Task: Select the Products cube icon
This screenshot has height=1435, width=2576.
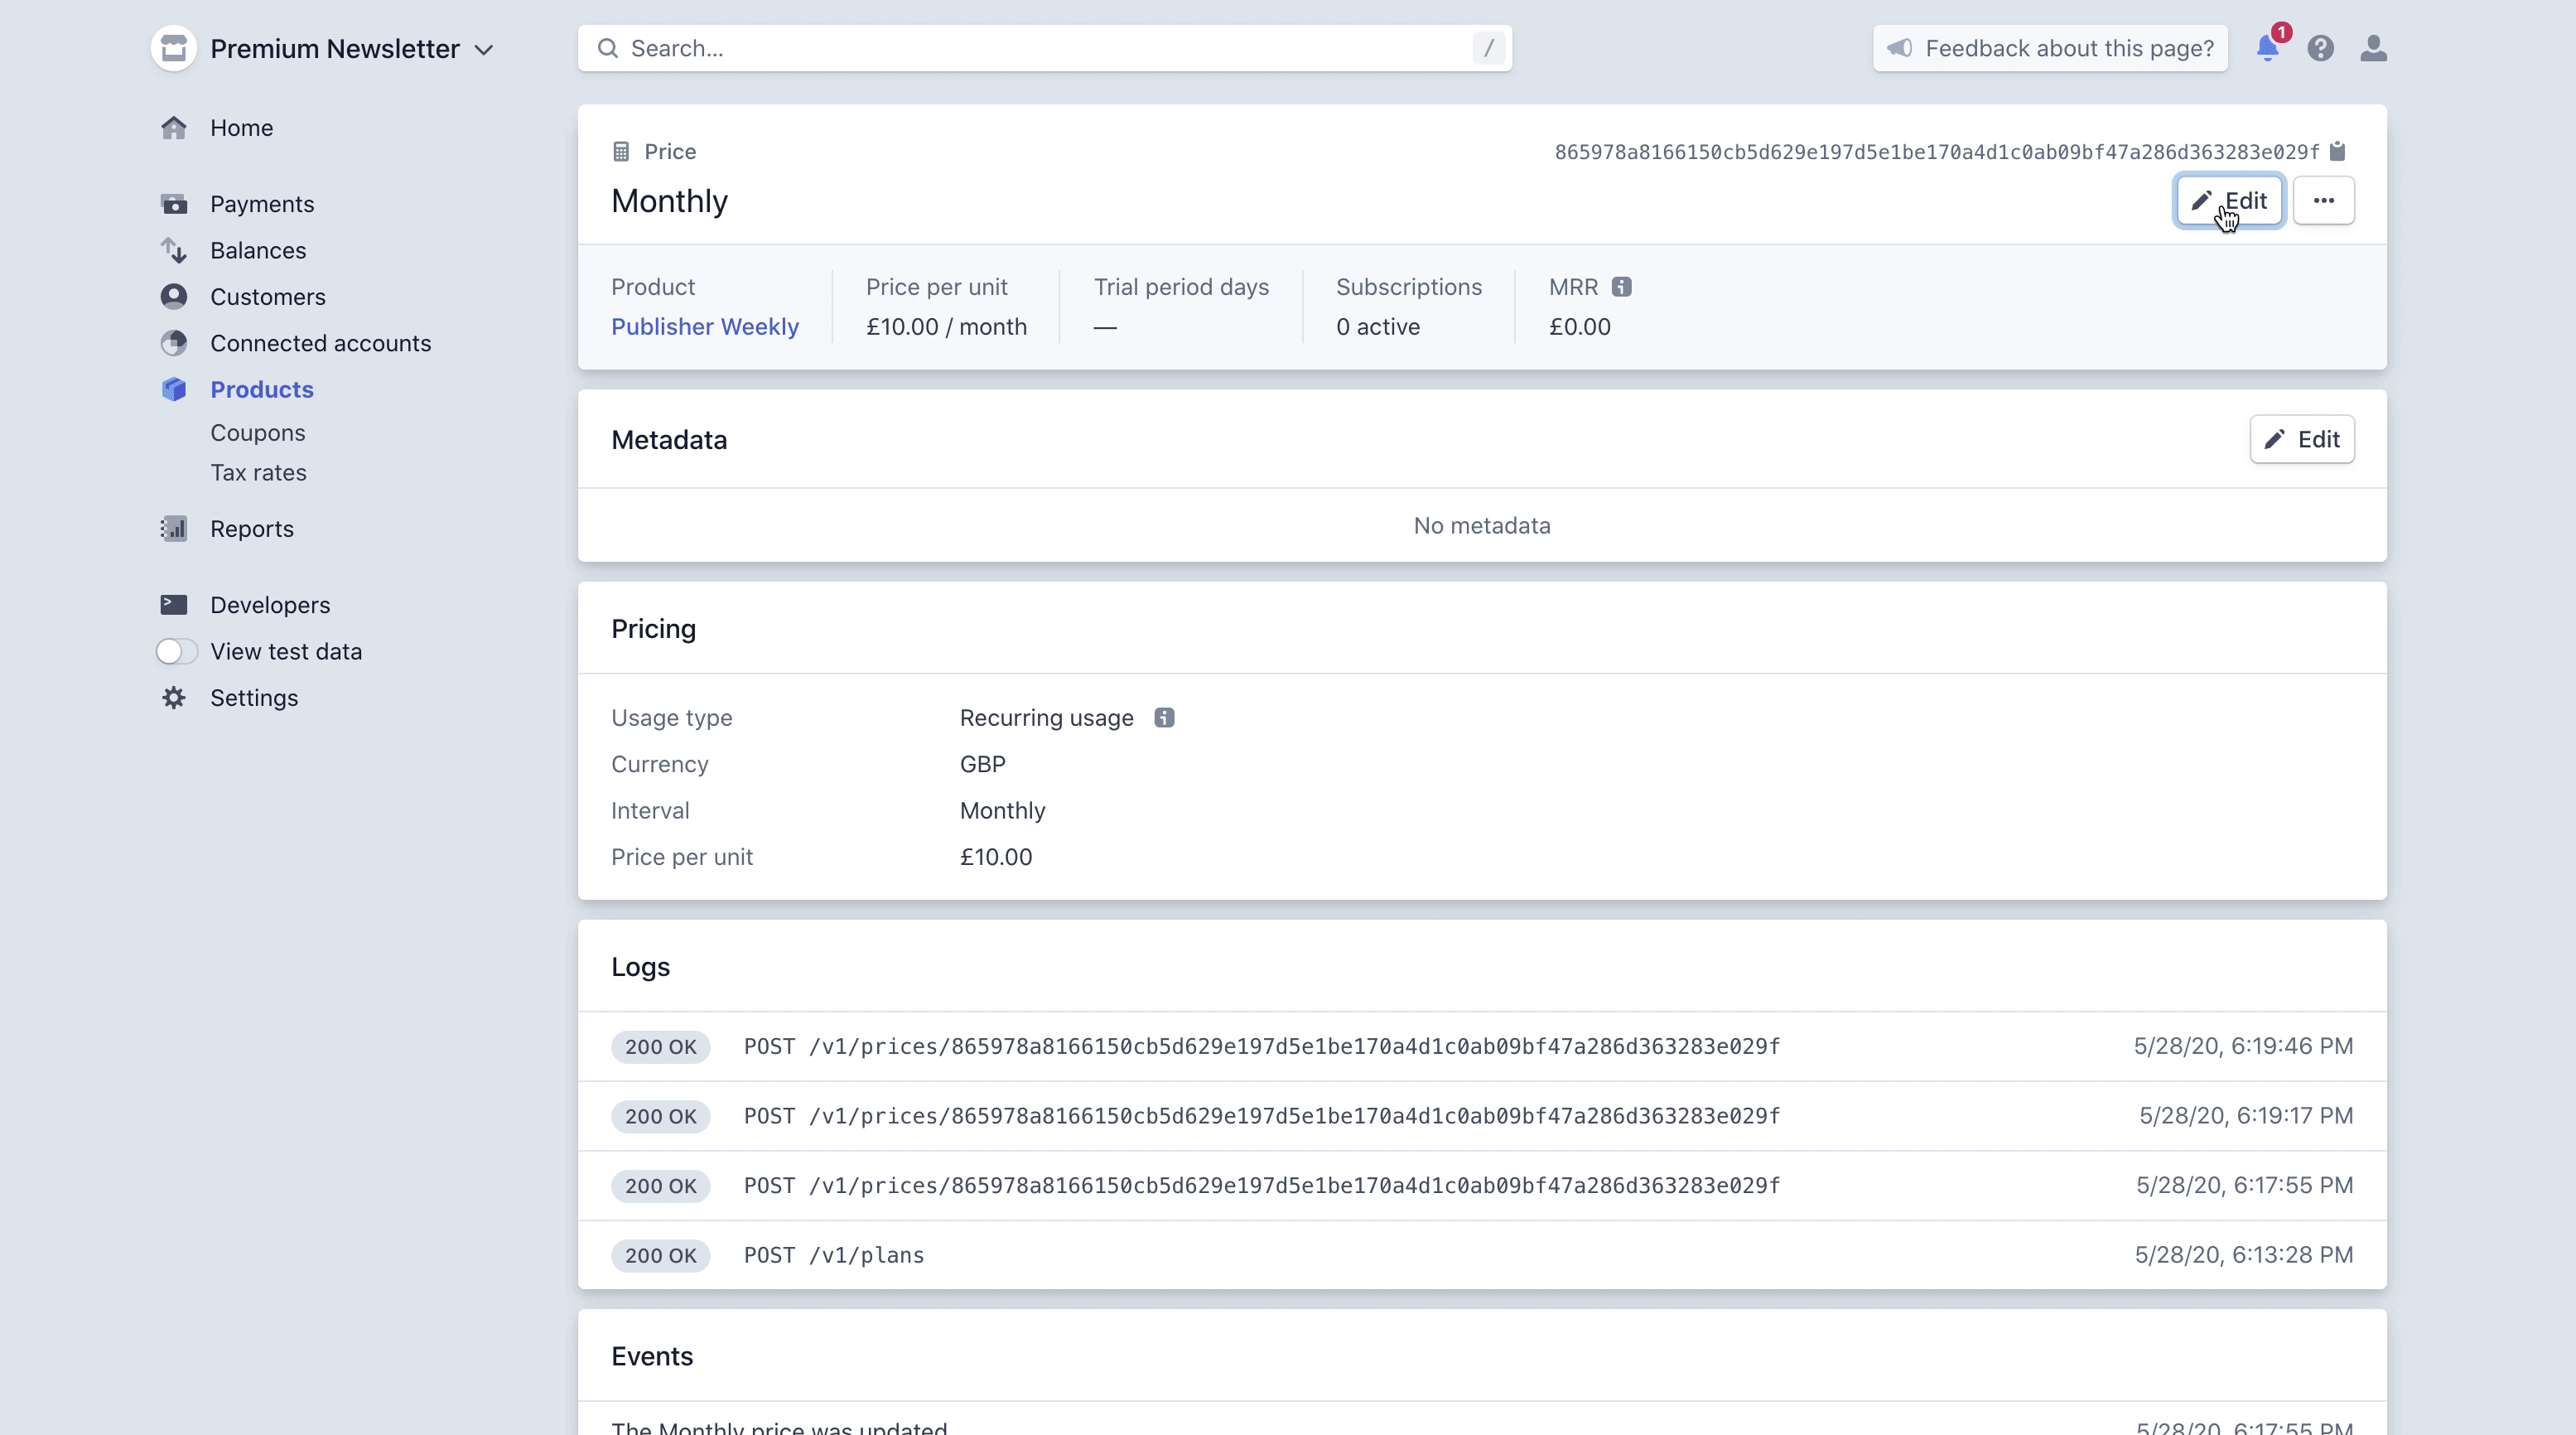Action: coord(174,389)
